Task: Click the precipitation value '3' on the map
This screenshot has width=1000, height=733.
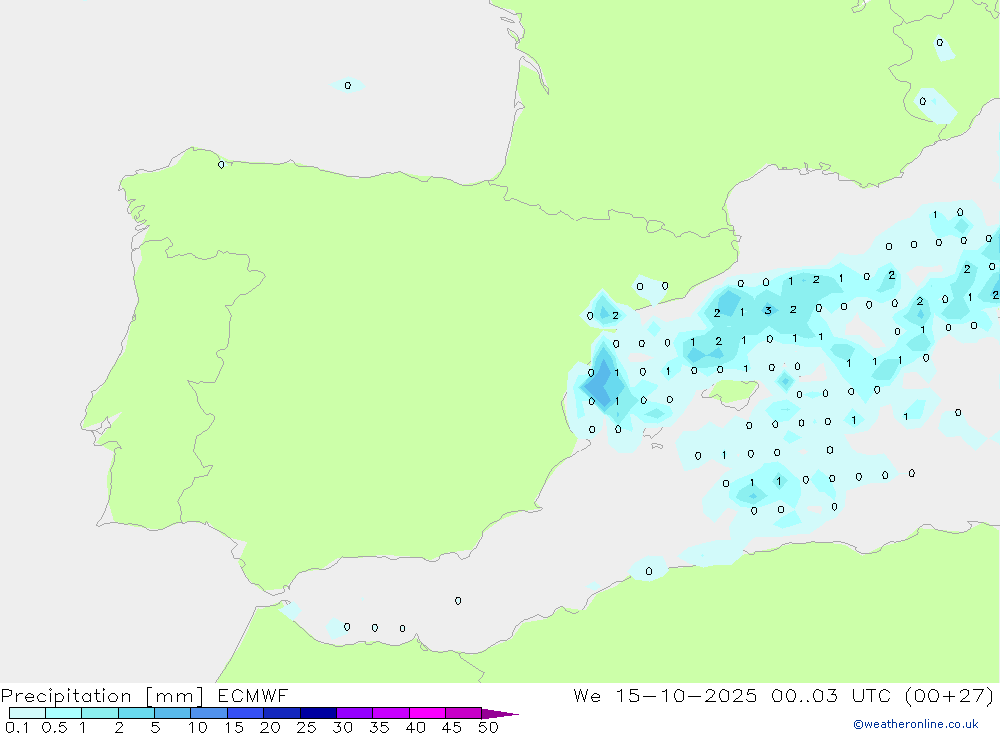Action: (768, 311)
